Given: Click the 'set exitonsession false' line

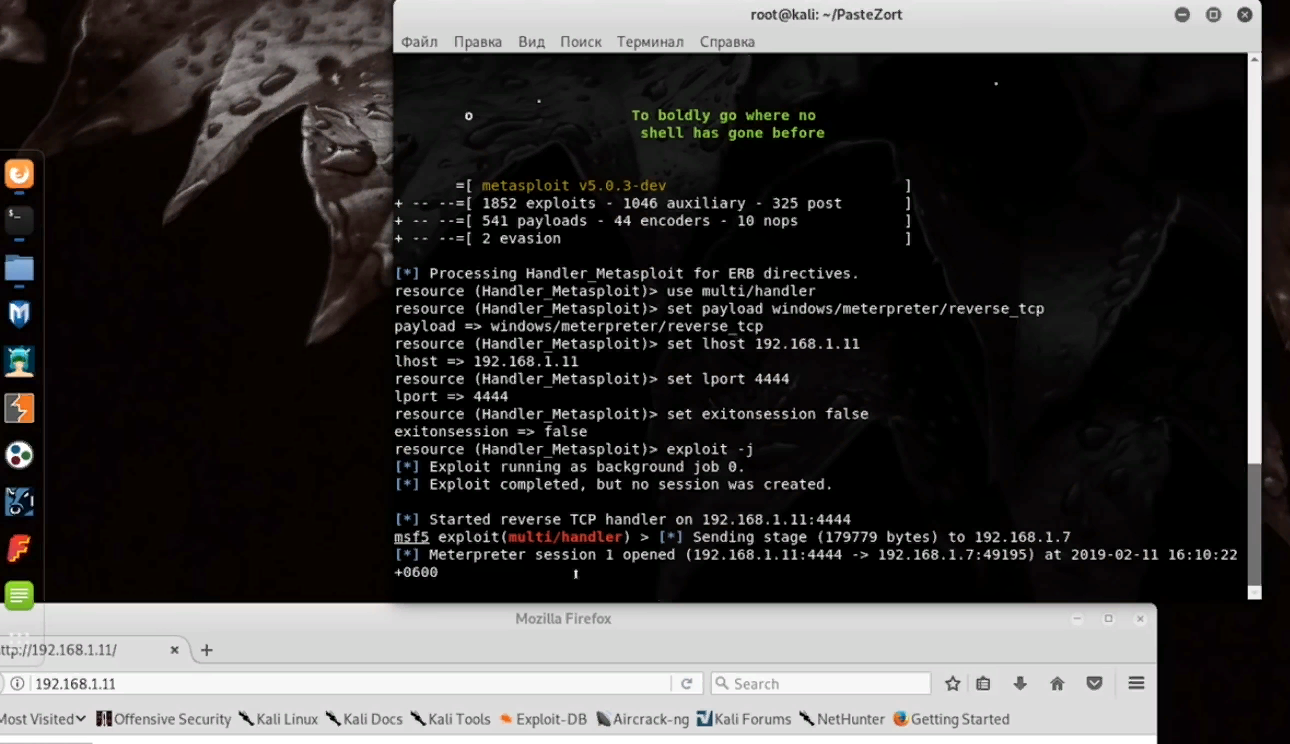Looking at the screenshot, I should pos(631,414).
